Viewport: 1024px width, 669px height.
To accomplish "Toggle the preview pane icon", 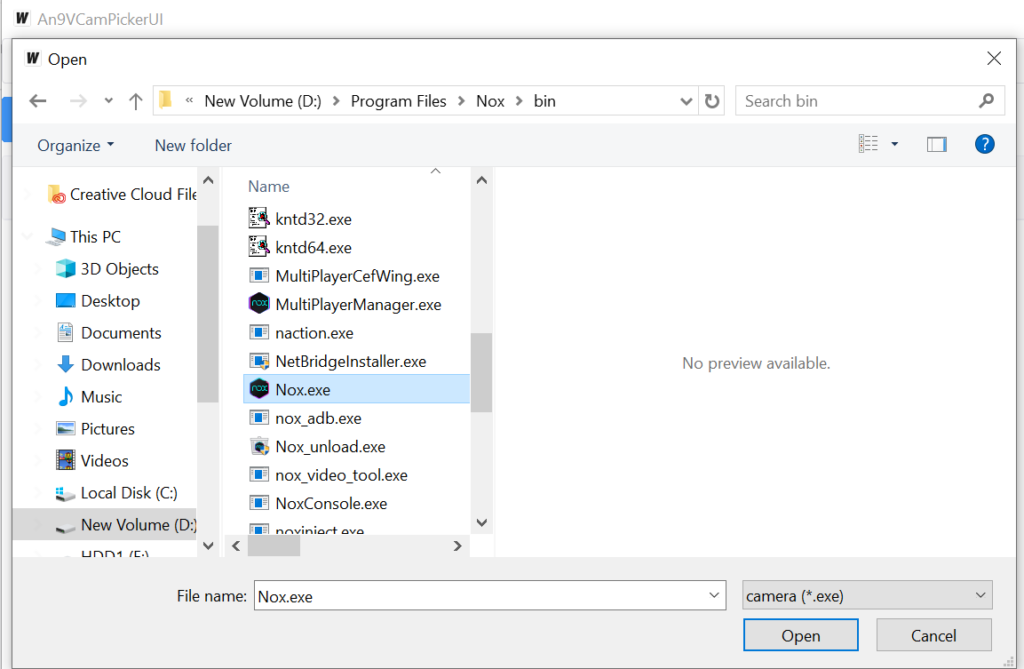I will pyautogui.click(x=936, y=145).
